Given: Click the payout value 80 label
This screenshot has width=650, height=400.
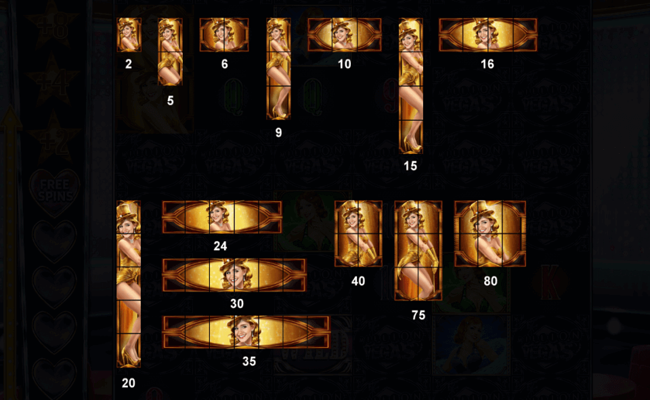Looking at the screenshot, I should click(x=490, y=281).
